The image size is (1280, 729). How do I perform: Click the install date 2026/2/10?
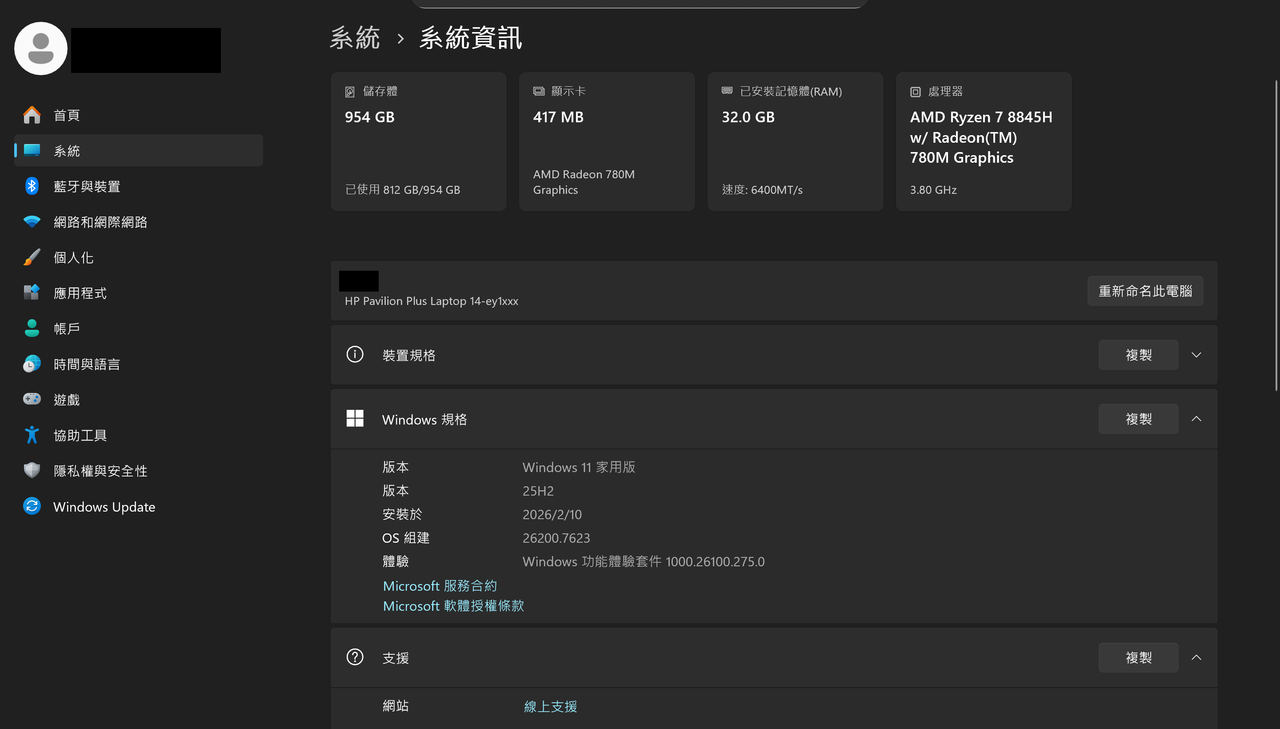click(552, 514)
